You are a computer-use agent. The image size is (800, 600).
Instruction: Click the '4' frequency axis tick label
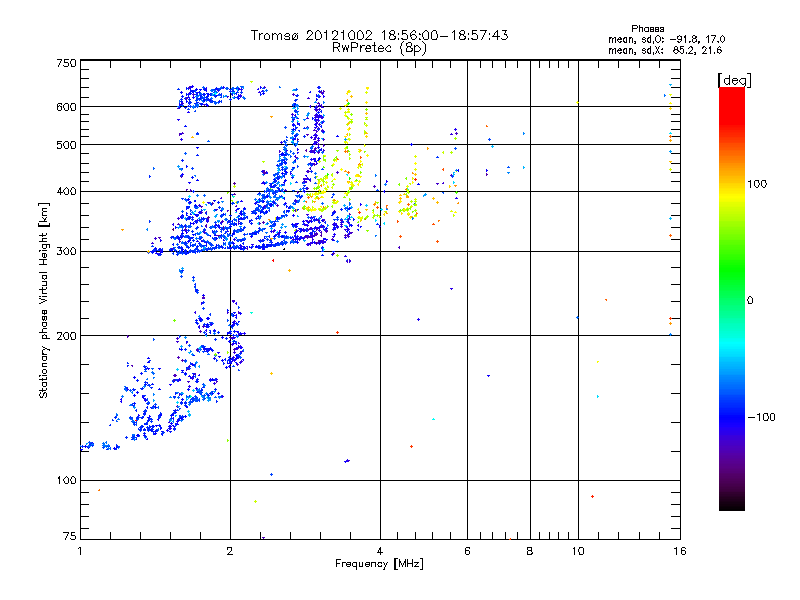coord(380,551)
